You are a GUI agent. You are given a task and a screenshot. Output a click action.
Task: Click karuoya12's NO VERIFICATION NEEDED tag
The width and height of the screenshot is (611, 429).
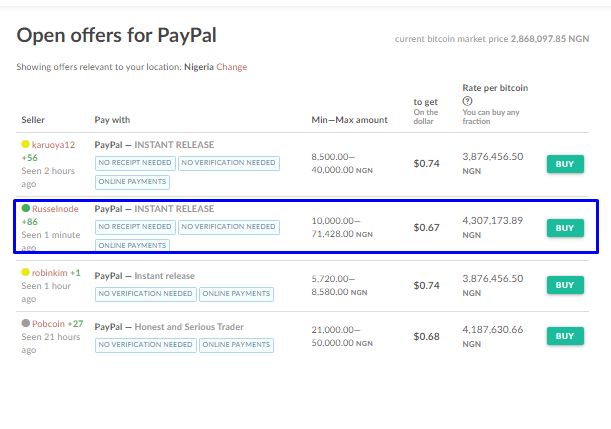(x=228, y=163)
